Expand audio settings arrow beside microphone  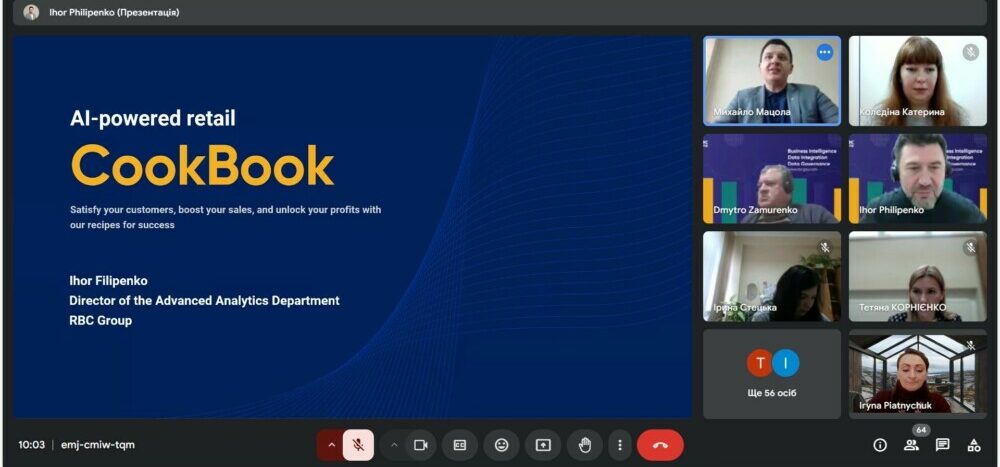click(x=331, y=445)
